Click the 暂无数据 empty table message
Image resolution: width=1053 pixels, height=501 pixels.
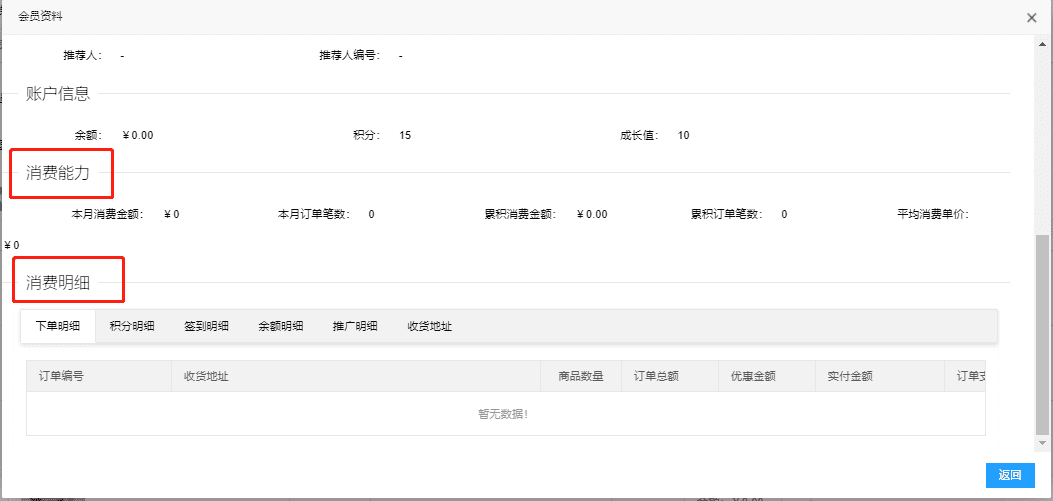pyautogui.click(x=503, y=414)
